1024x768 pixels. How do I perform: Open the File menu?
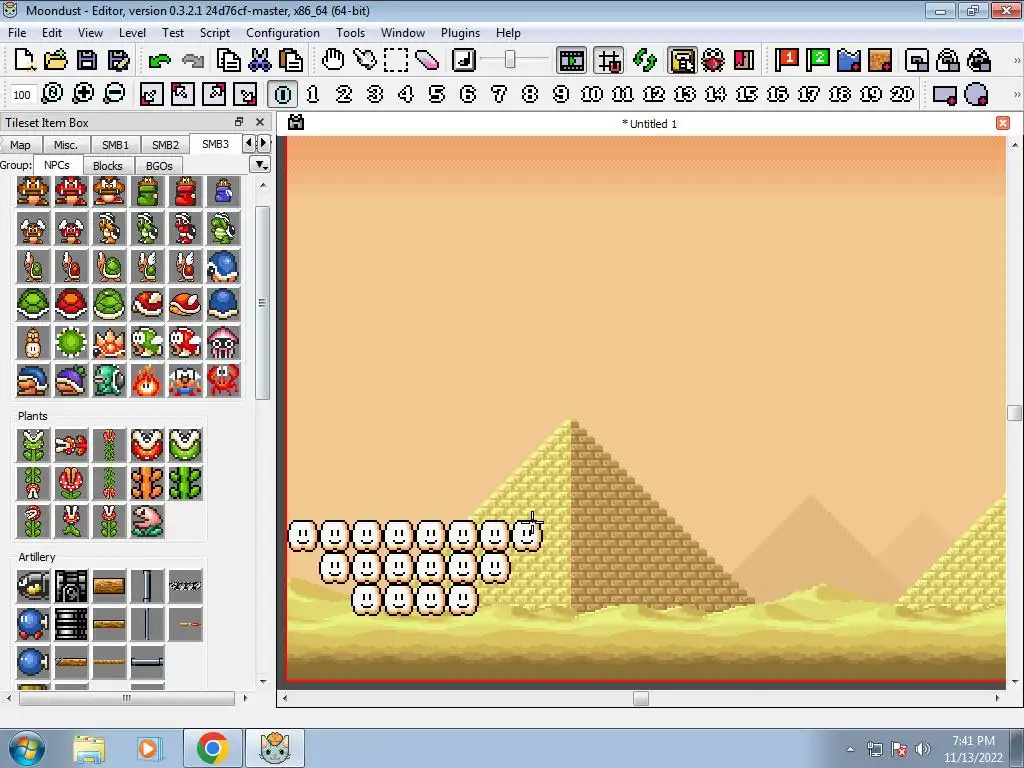pos(17,33)
